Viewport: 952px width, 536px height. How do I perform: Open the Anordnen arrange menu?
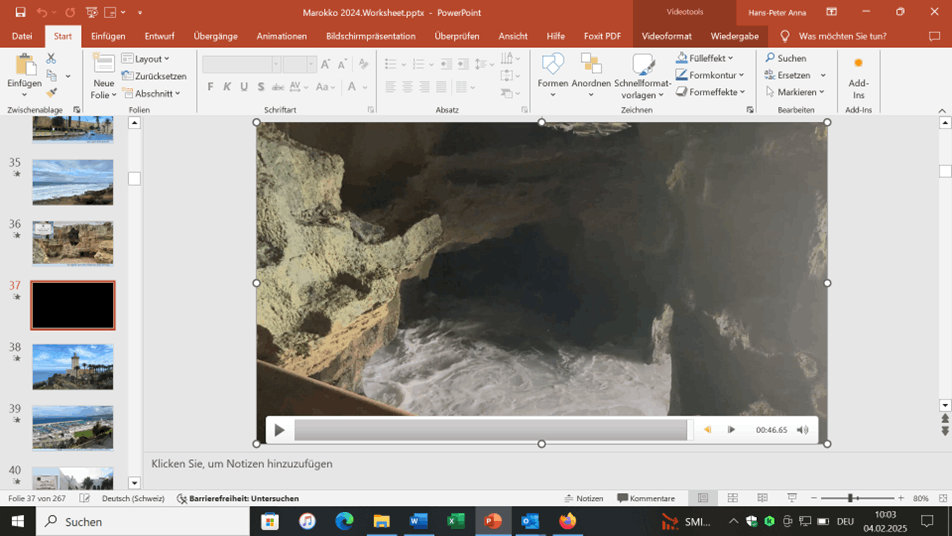point(591,76)
